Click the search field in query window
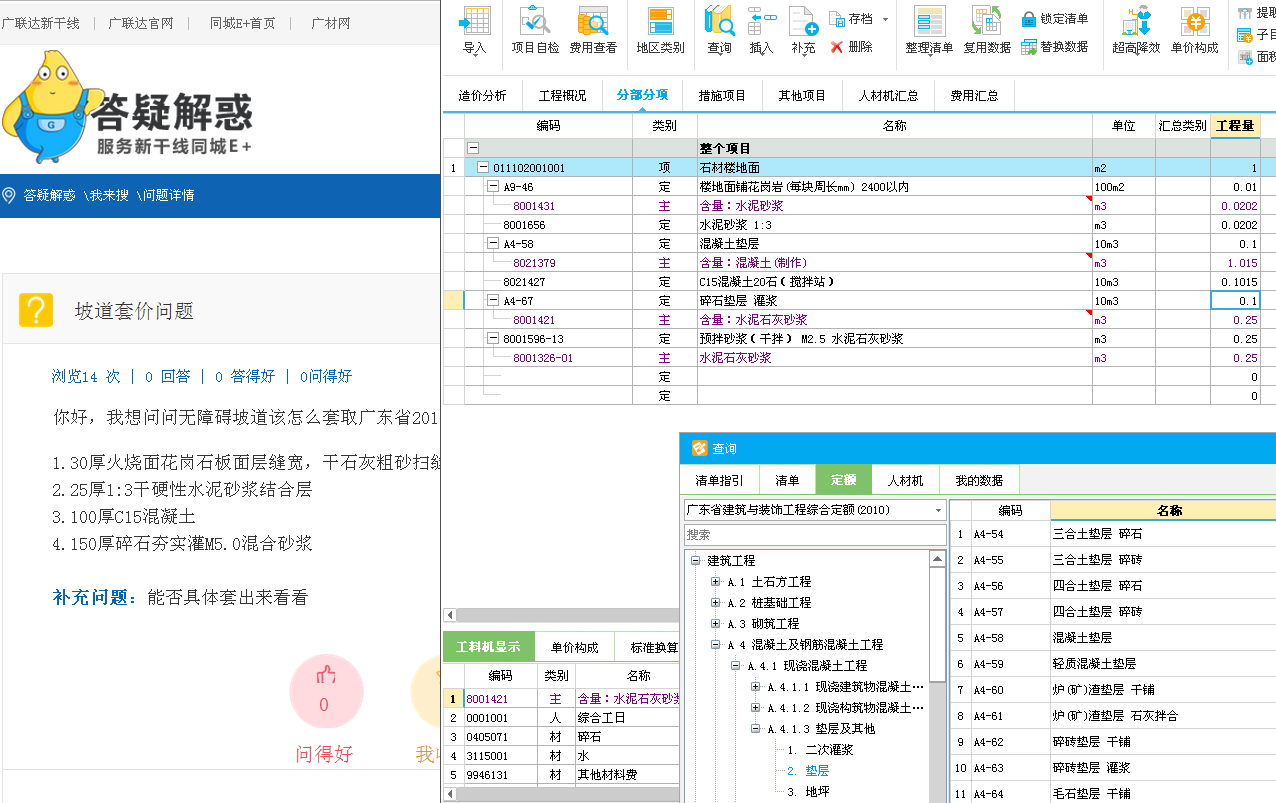The width and height of the screenshot is (1276, 803). (x=815, y=535)
